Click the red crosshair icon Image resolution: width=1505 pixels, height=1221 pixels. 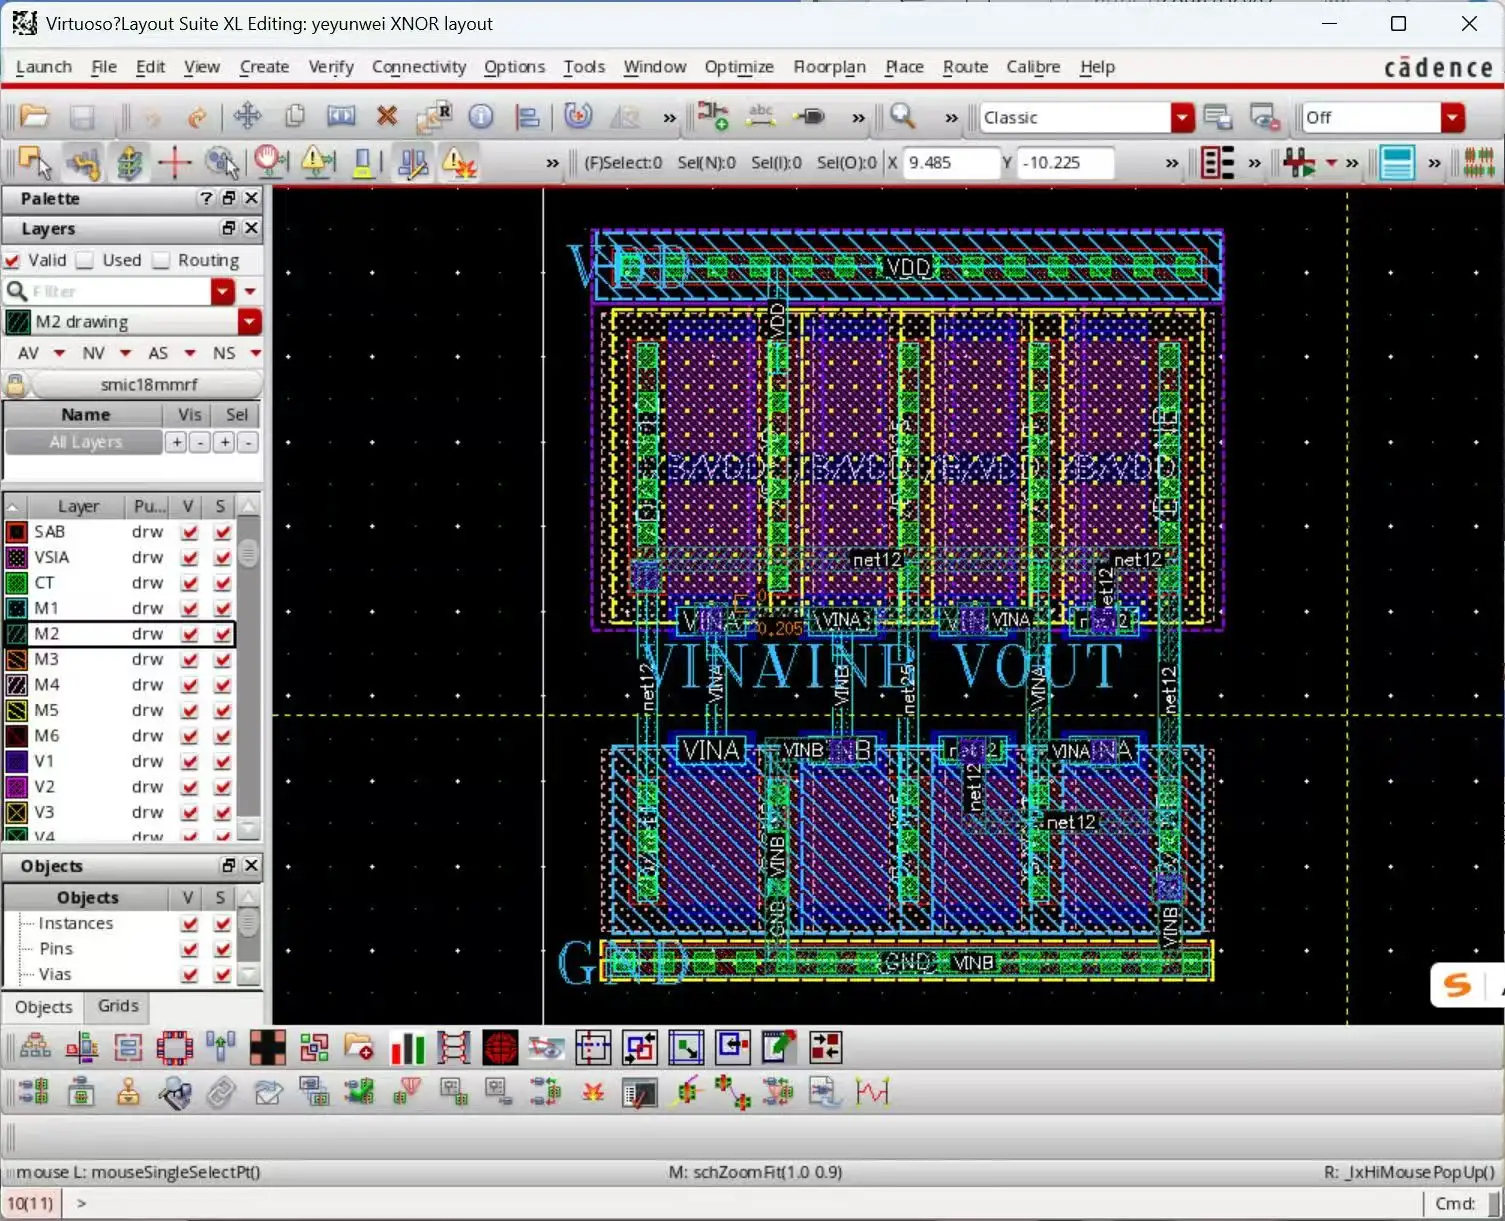(x=175, y=162)
